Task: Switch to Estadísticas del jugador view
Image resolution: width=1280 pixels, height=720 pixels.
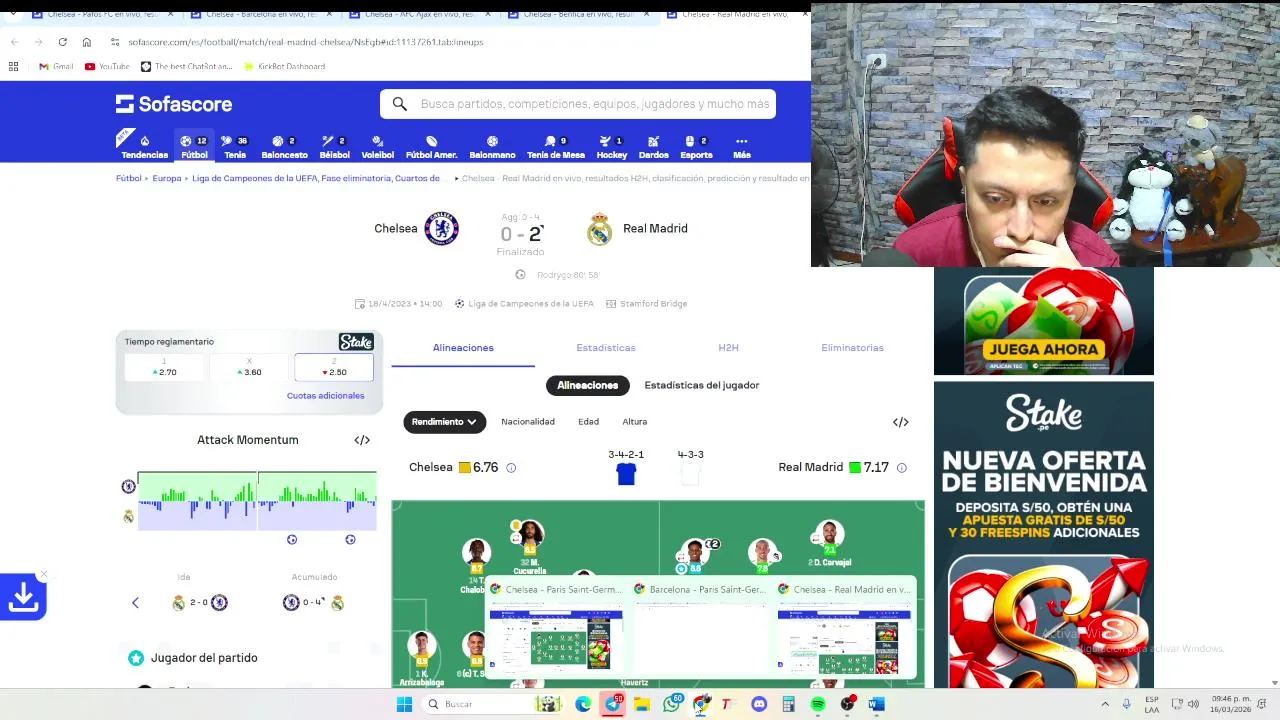Action: 702,385
